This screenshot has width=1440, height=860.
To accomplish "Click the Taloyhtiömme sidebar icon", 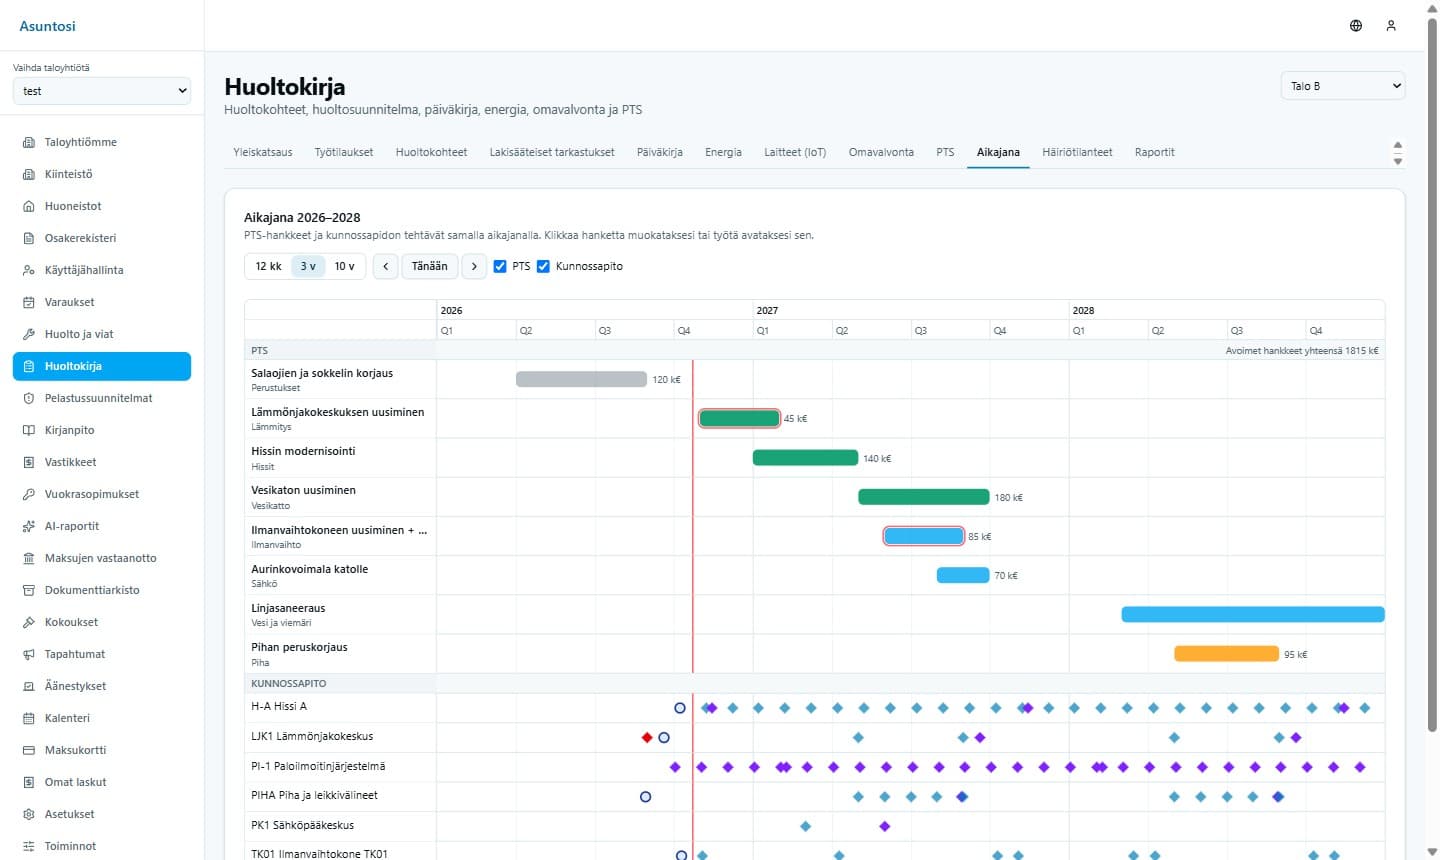I will 29,142.
